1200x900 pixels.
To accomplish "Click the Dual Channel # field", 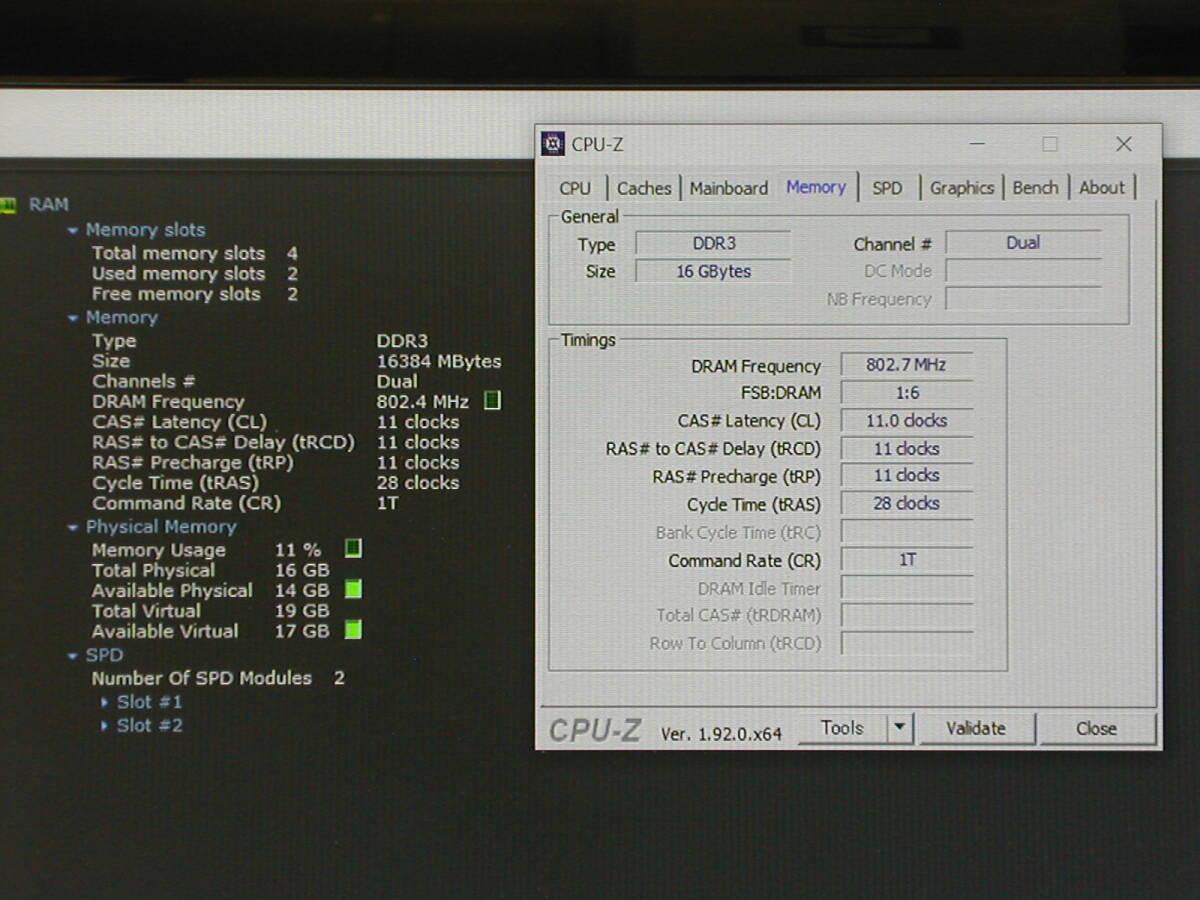I will (x=1024, y=243).
